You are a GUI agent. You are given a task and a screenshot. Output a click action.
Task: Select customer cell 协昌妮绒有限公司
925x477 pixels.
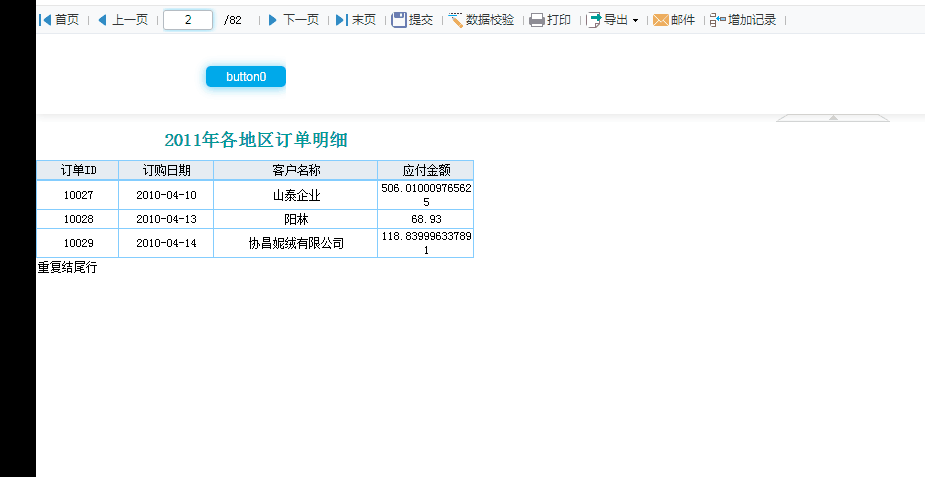[296, 243]
